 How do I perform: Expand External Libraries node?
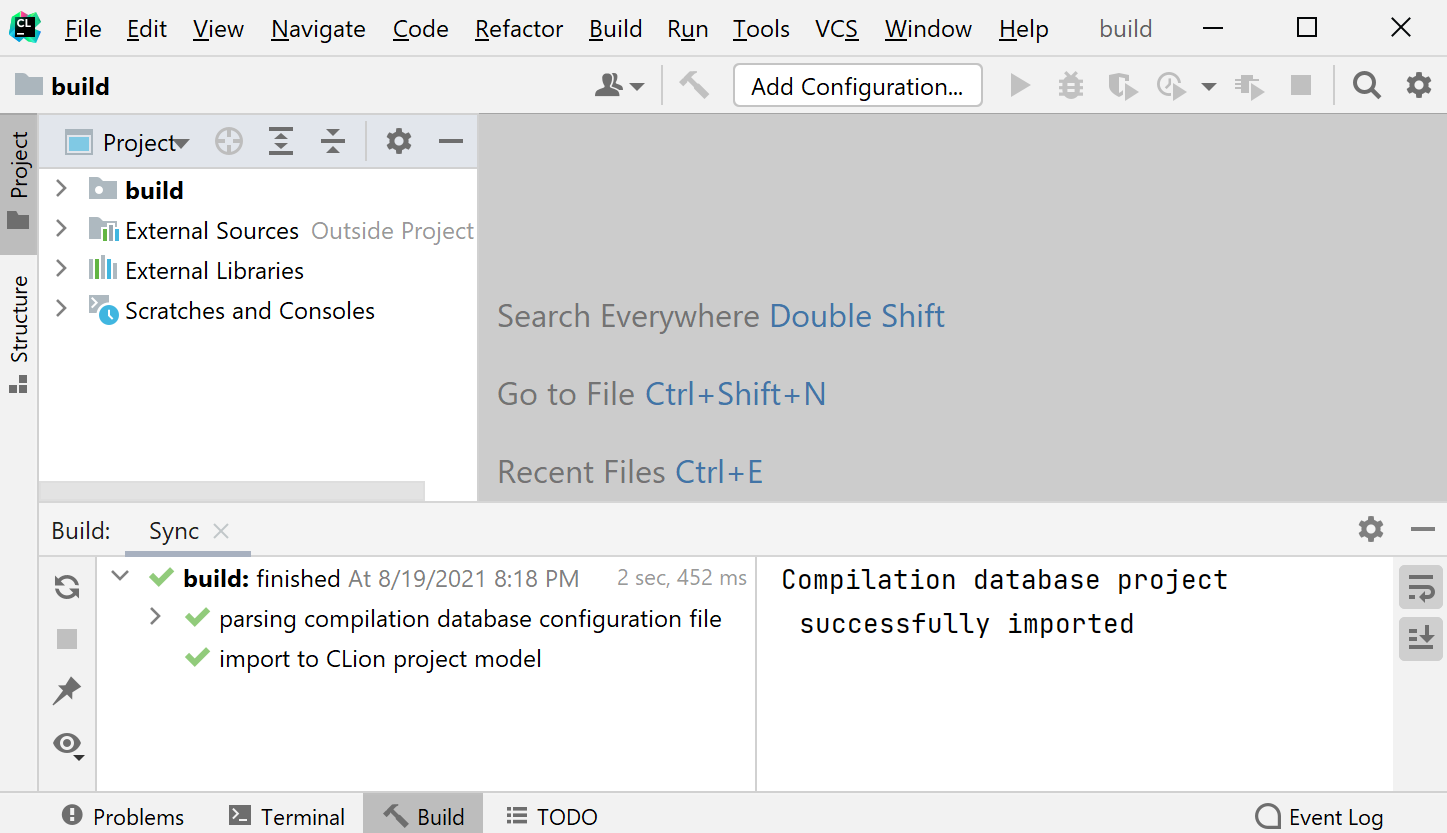[x=61, y=269]
